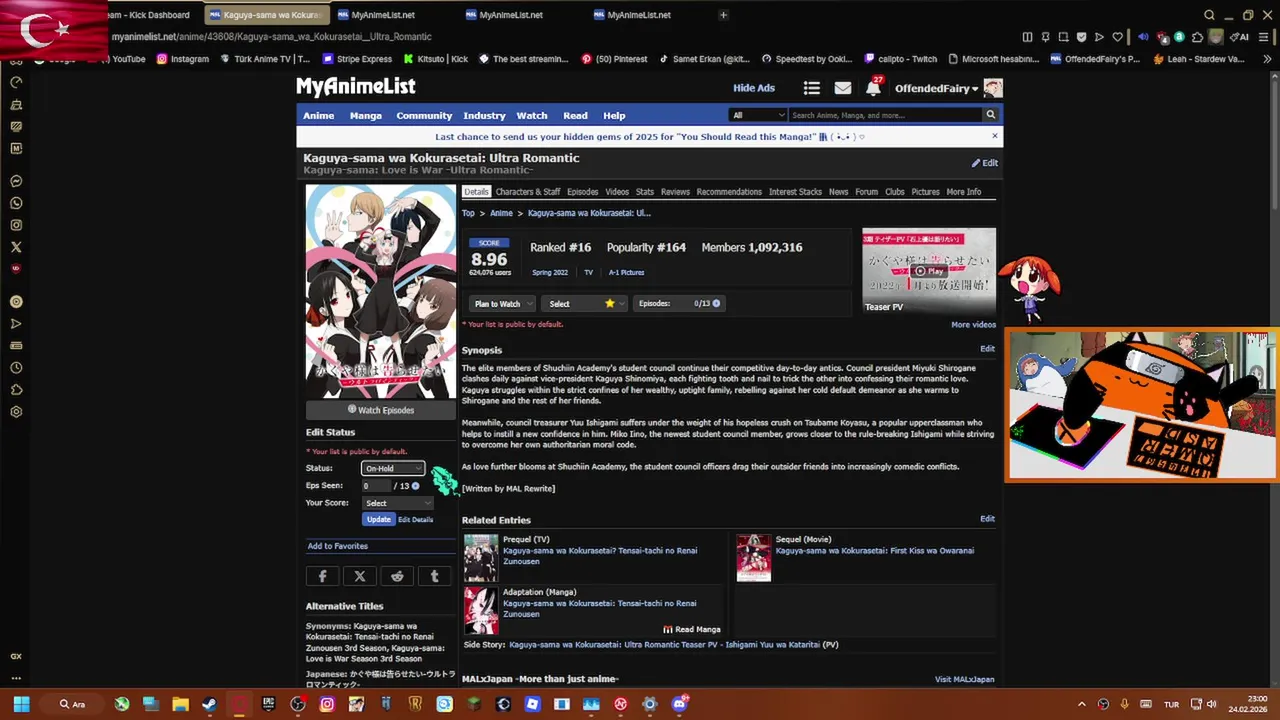Open More videos link
This screenshot has width=1280, height=720.
coord(974,325)
